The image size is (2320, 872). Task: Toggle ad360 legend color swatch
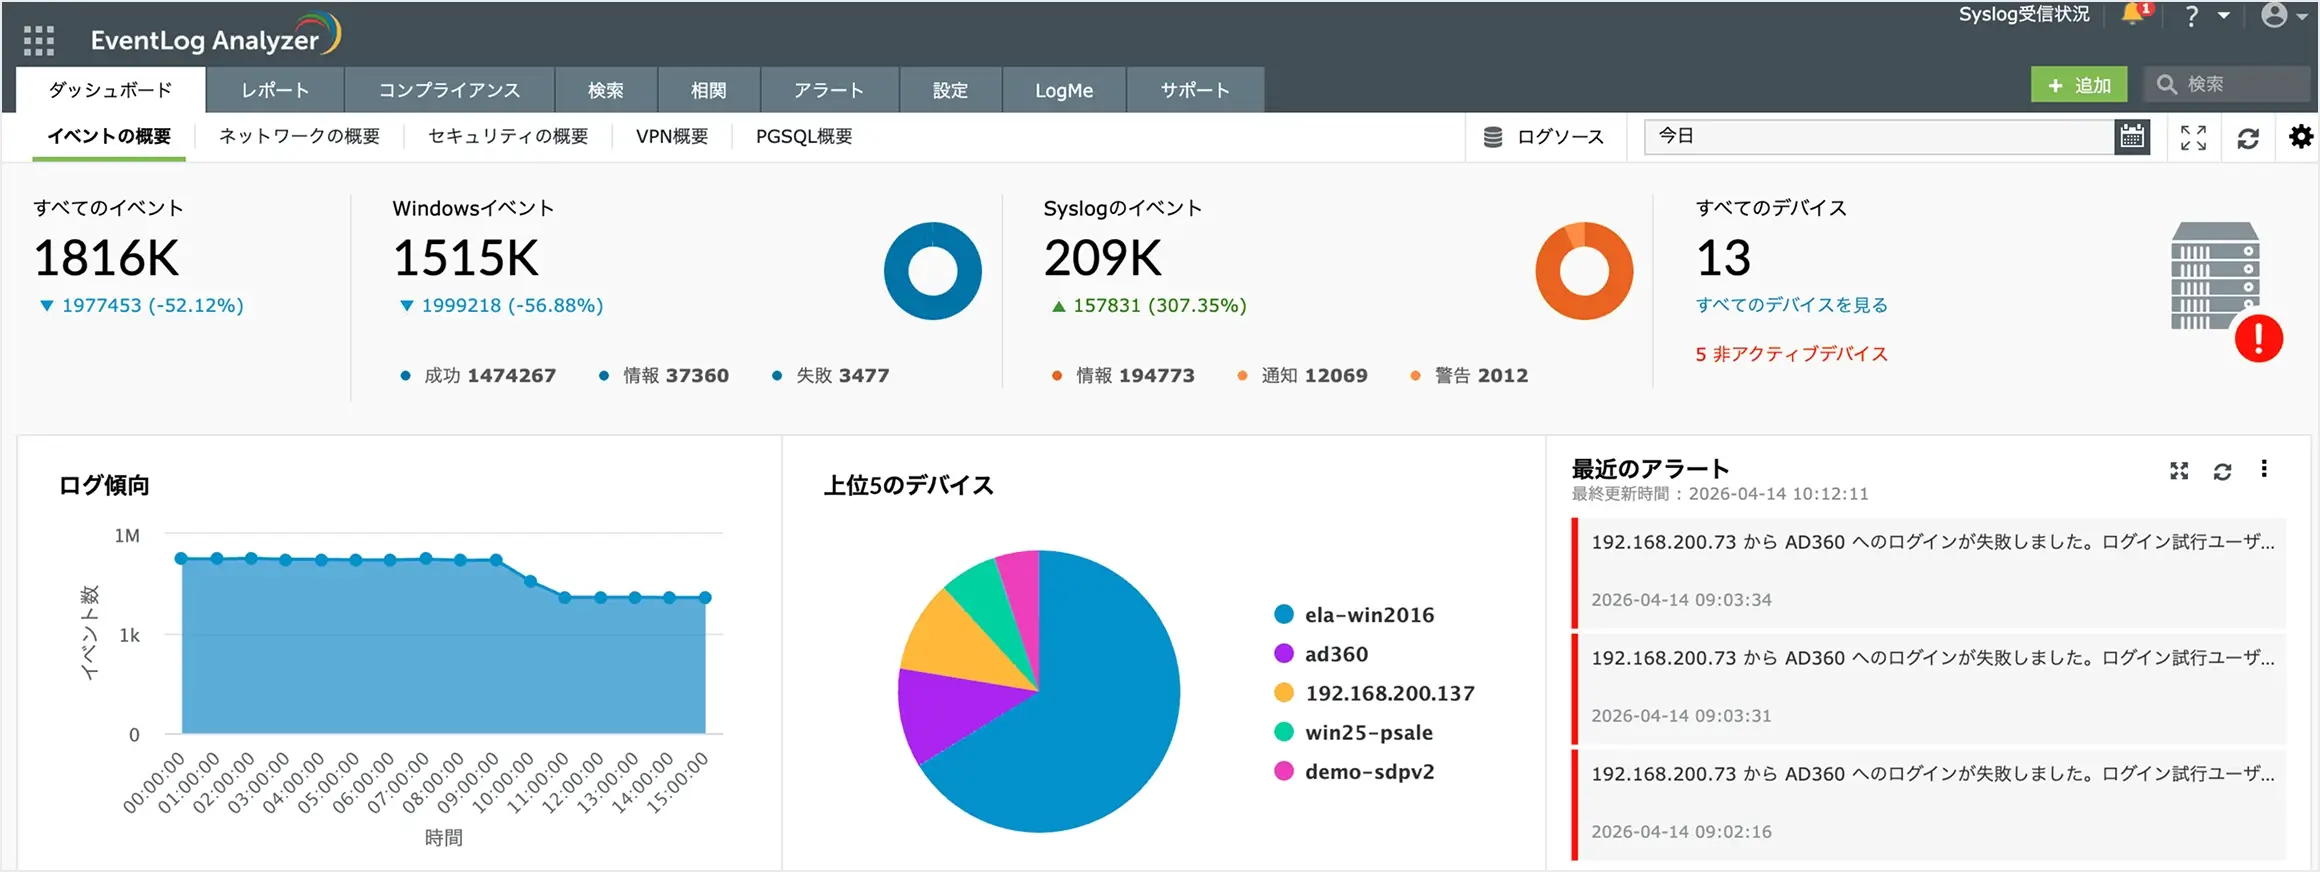(1284, 653)
